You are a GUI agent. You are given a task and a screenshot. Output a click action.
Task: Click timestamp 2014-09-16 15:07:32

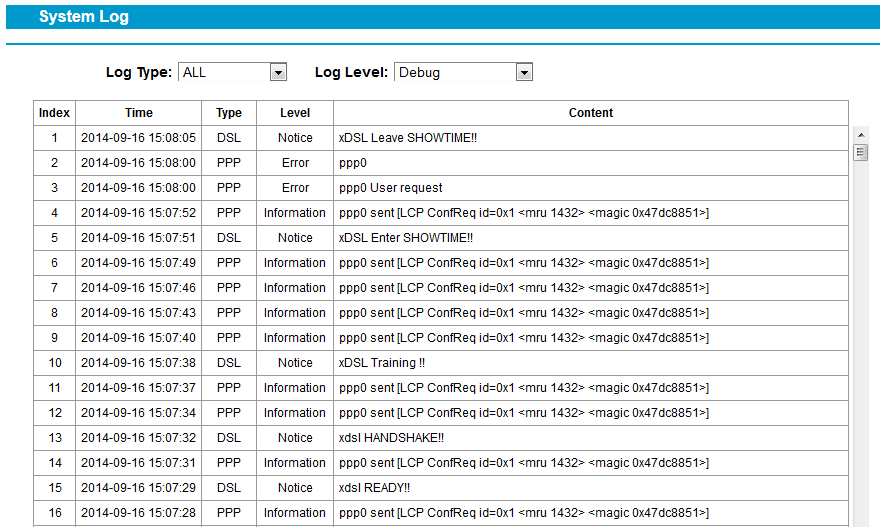pos(139,438)
